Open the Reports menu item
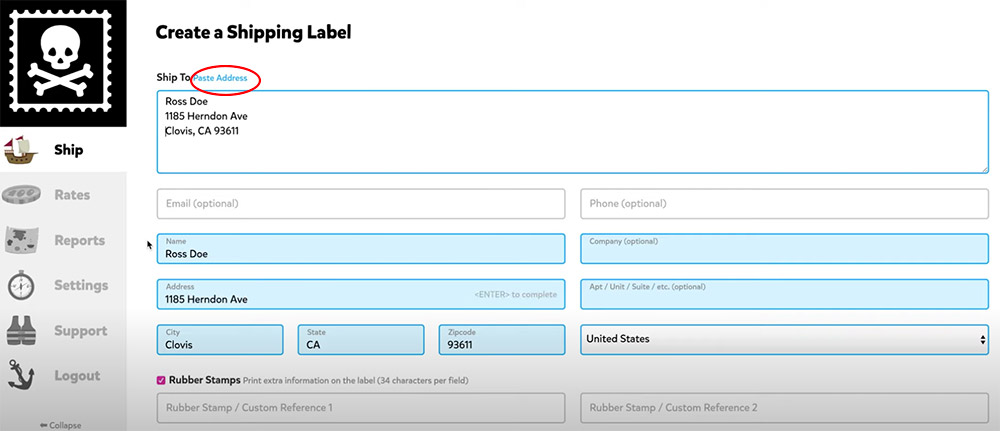The height and width of the screenshot is (431, 1000). (x=79, y=240)
